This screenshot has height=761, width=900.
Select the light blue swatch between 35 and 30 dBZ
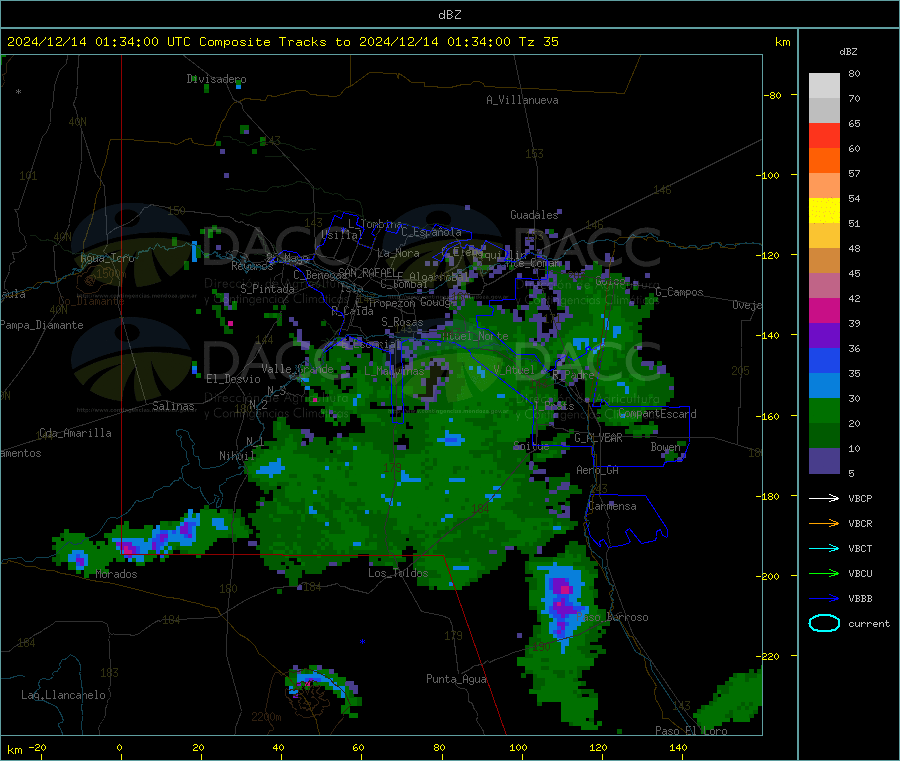point(824,386)
